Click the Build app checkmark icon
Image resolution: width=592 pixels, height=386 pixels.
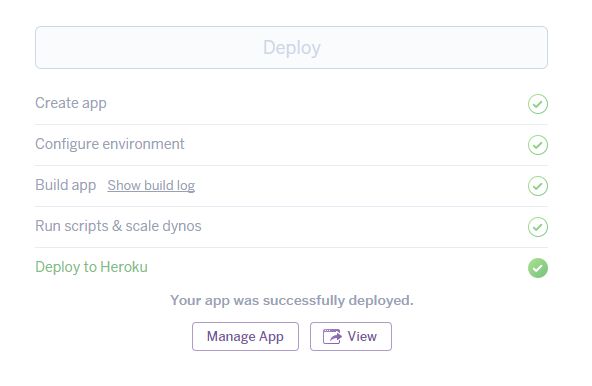(x=538, y=186)
